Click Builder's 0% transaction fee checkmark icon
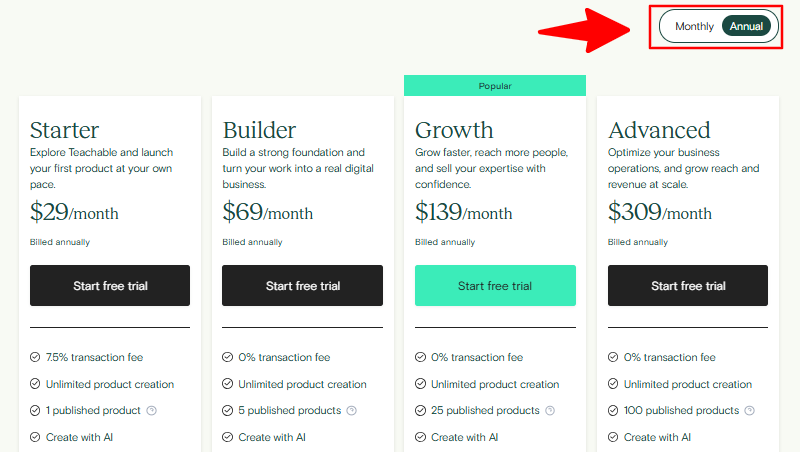800x452 pixels. [x=228, y=357]
